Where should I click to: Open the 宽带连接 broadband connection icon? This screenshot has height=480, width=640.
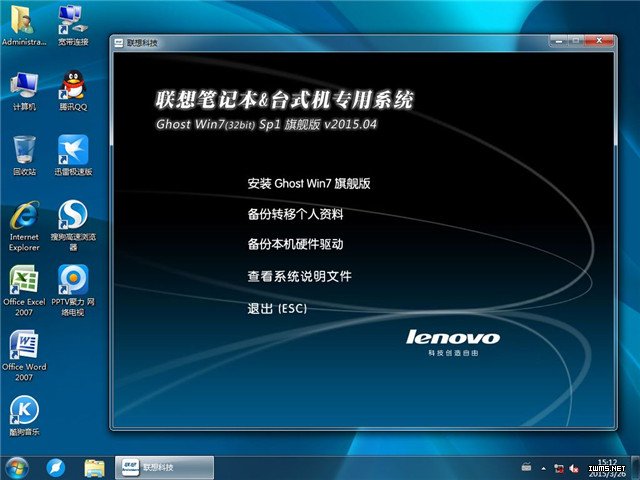[73, 24]
